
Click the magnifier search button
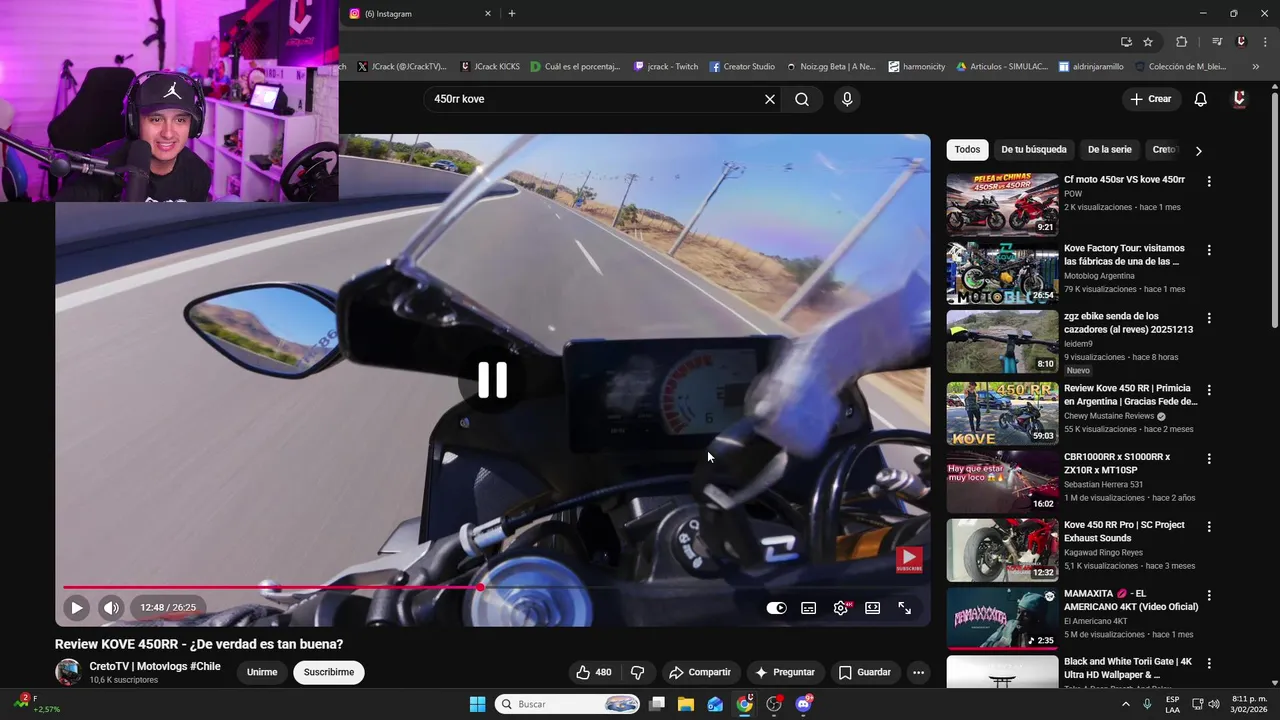tap(802, 99)
